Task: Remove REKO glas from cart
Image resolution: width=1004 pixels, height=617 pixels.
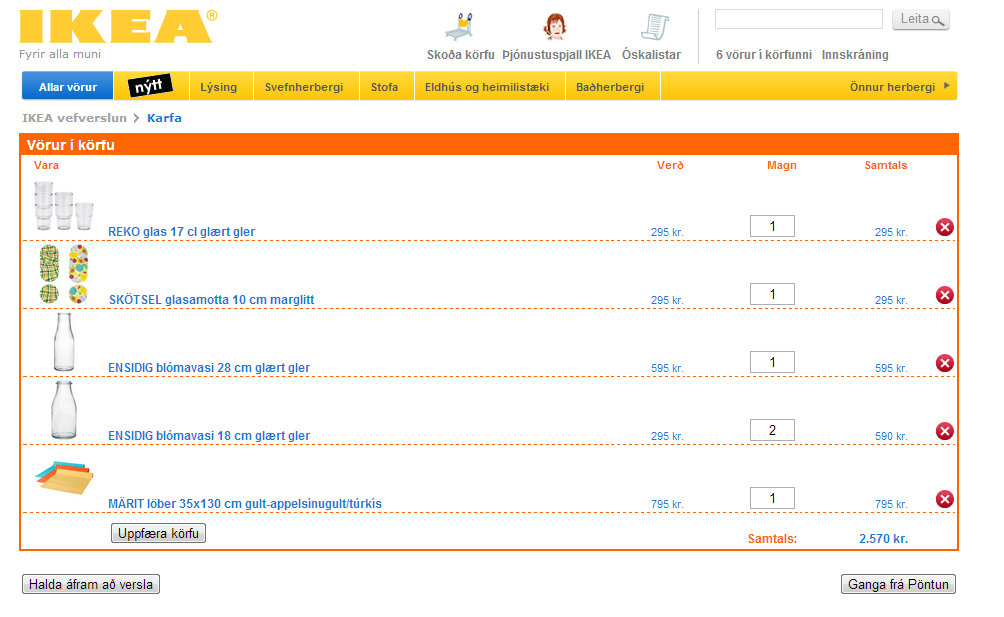Action: [944, 227]
